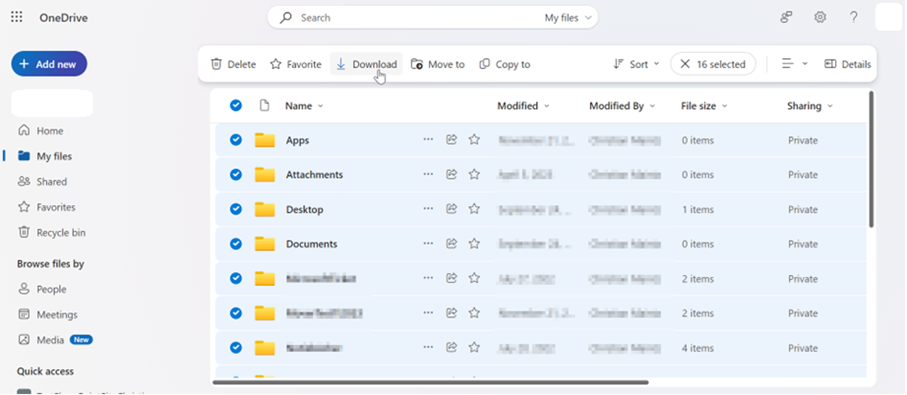The image size is (907, 395).
Task: Open the app launcher grid icon
Action: (x=17, y=17)
